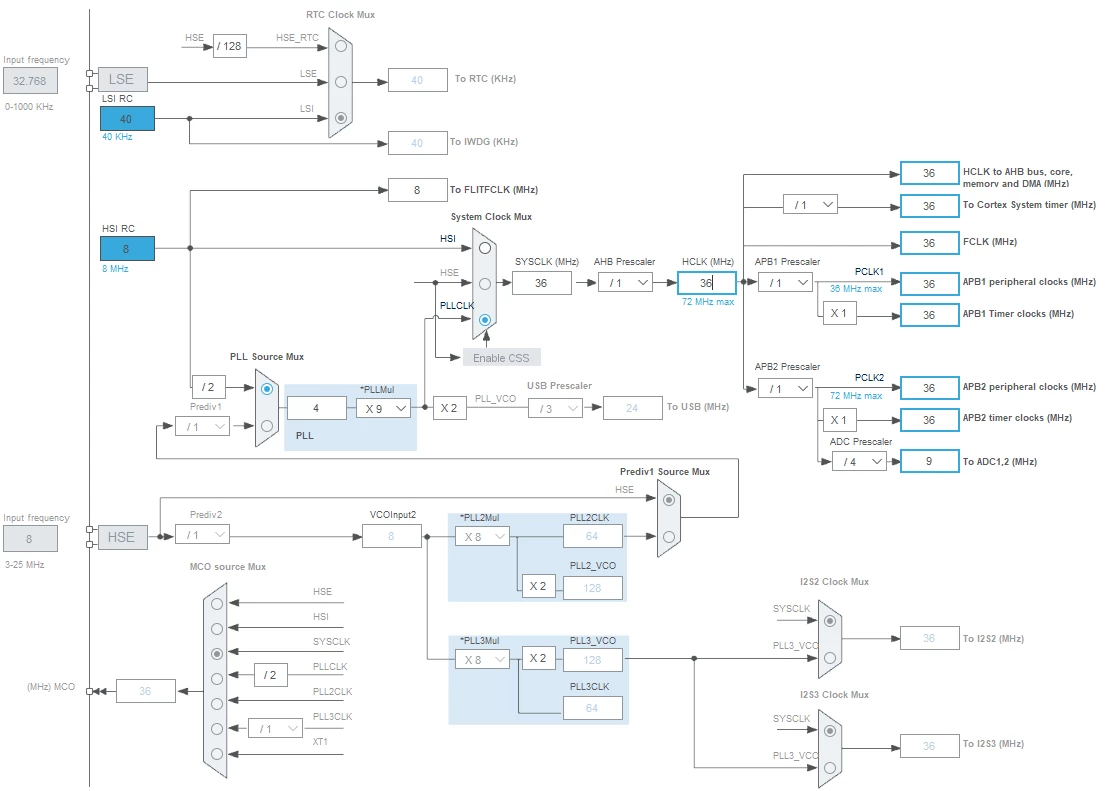Pick PLL2CLK in MCO source Mux
1114x791 pixels.
[217, 704]
